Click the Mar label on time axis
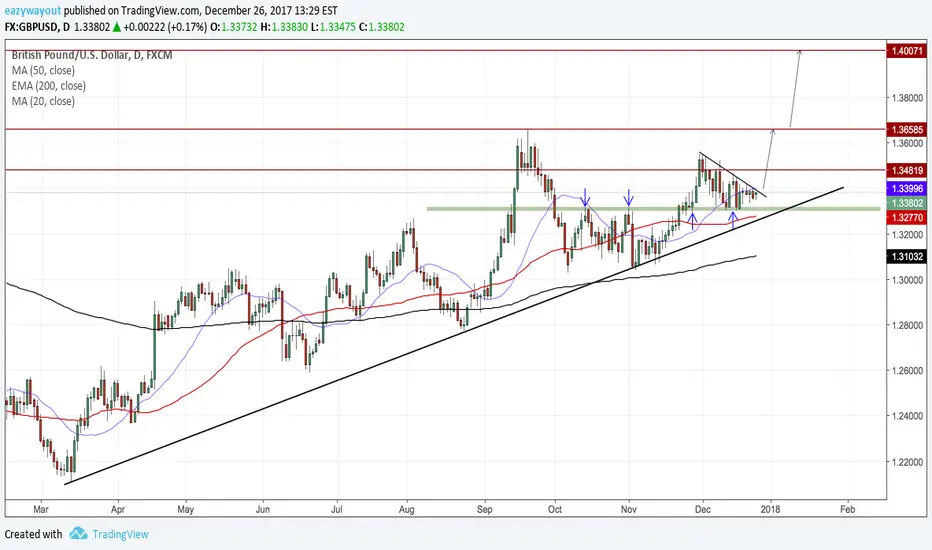 click(x=40, y=510)
